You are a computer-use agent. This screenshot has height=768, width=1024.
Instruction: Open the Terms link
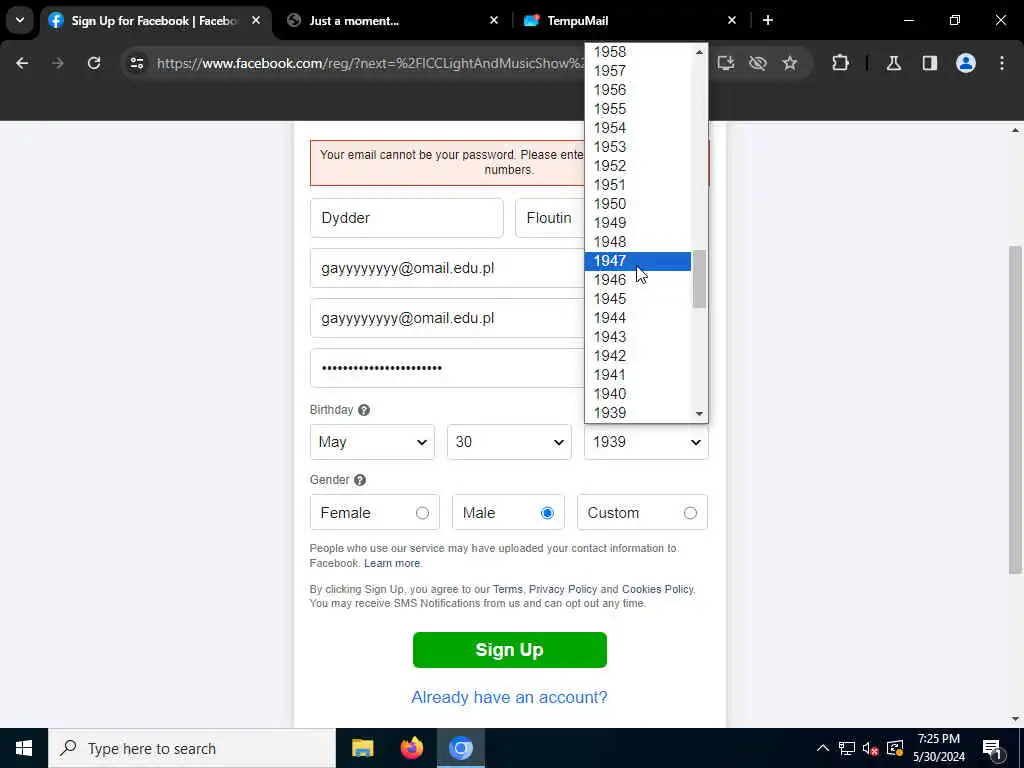(507, 590)
